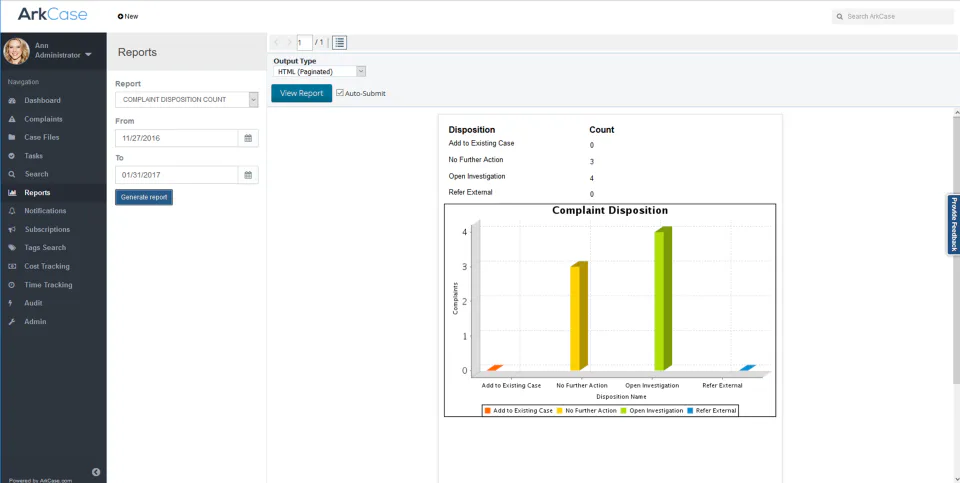Open Time Tracking label in sidebar

tap(48, 285)
